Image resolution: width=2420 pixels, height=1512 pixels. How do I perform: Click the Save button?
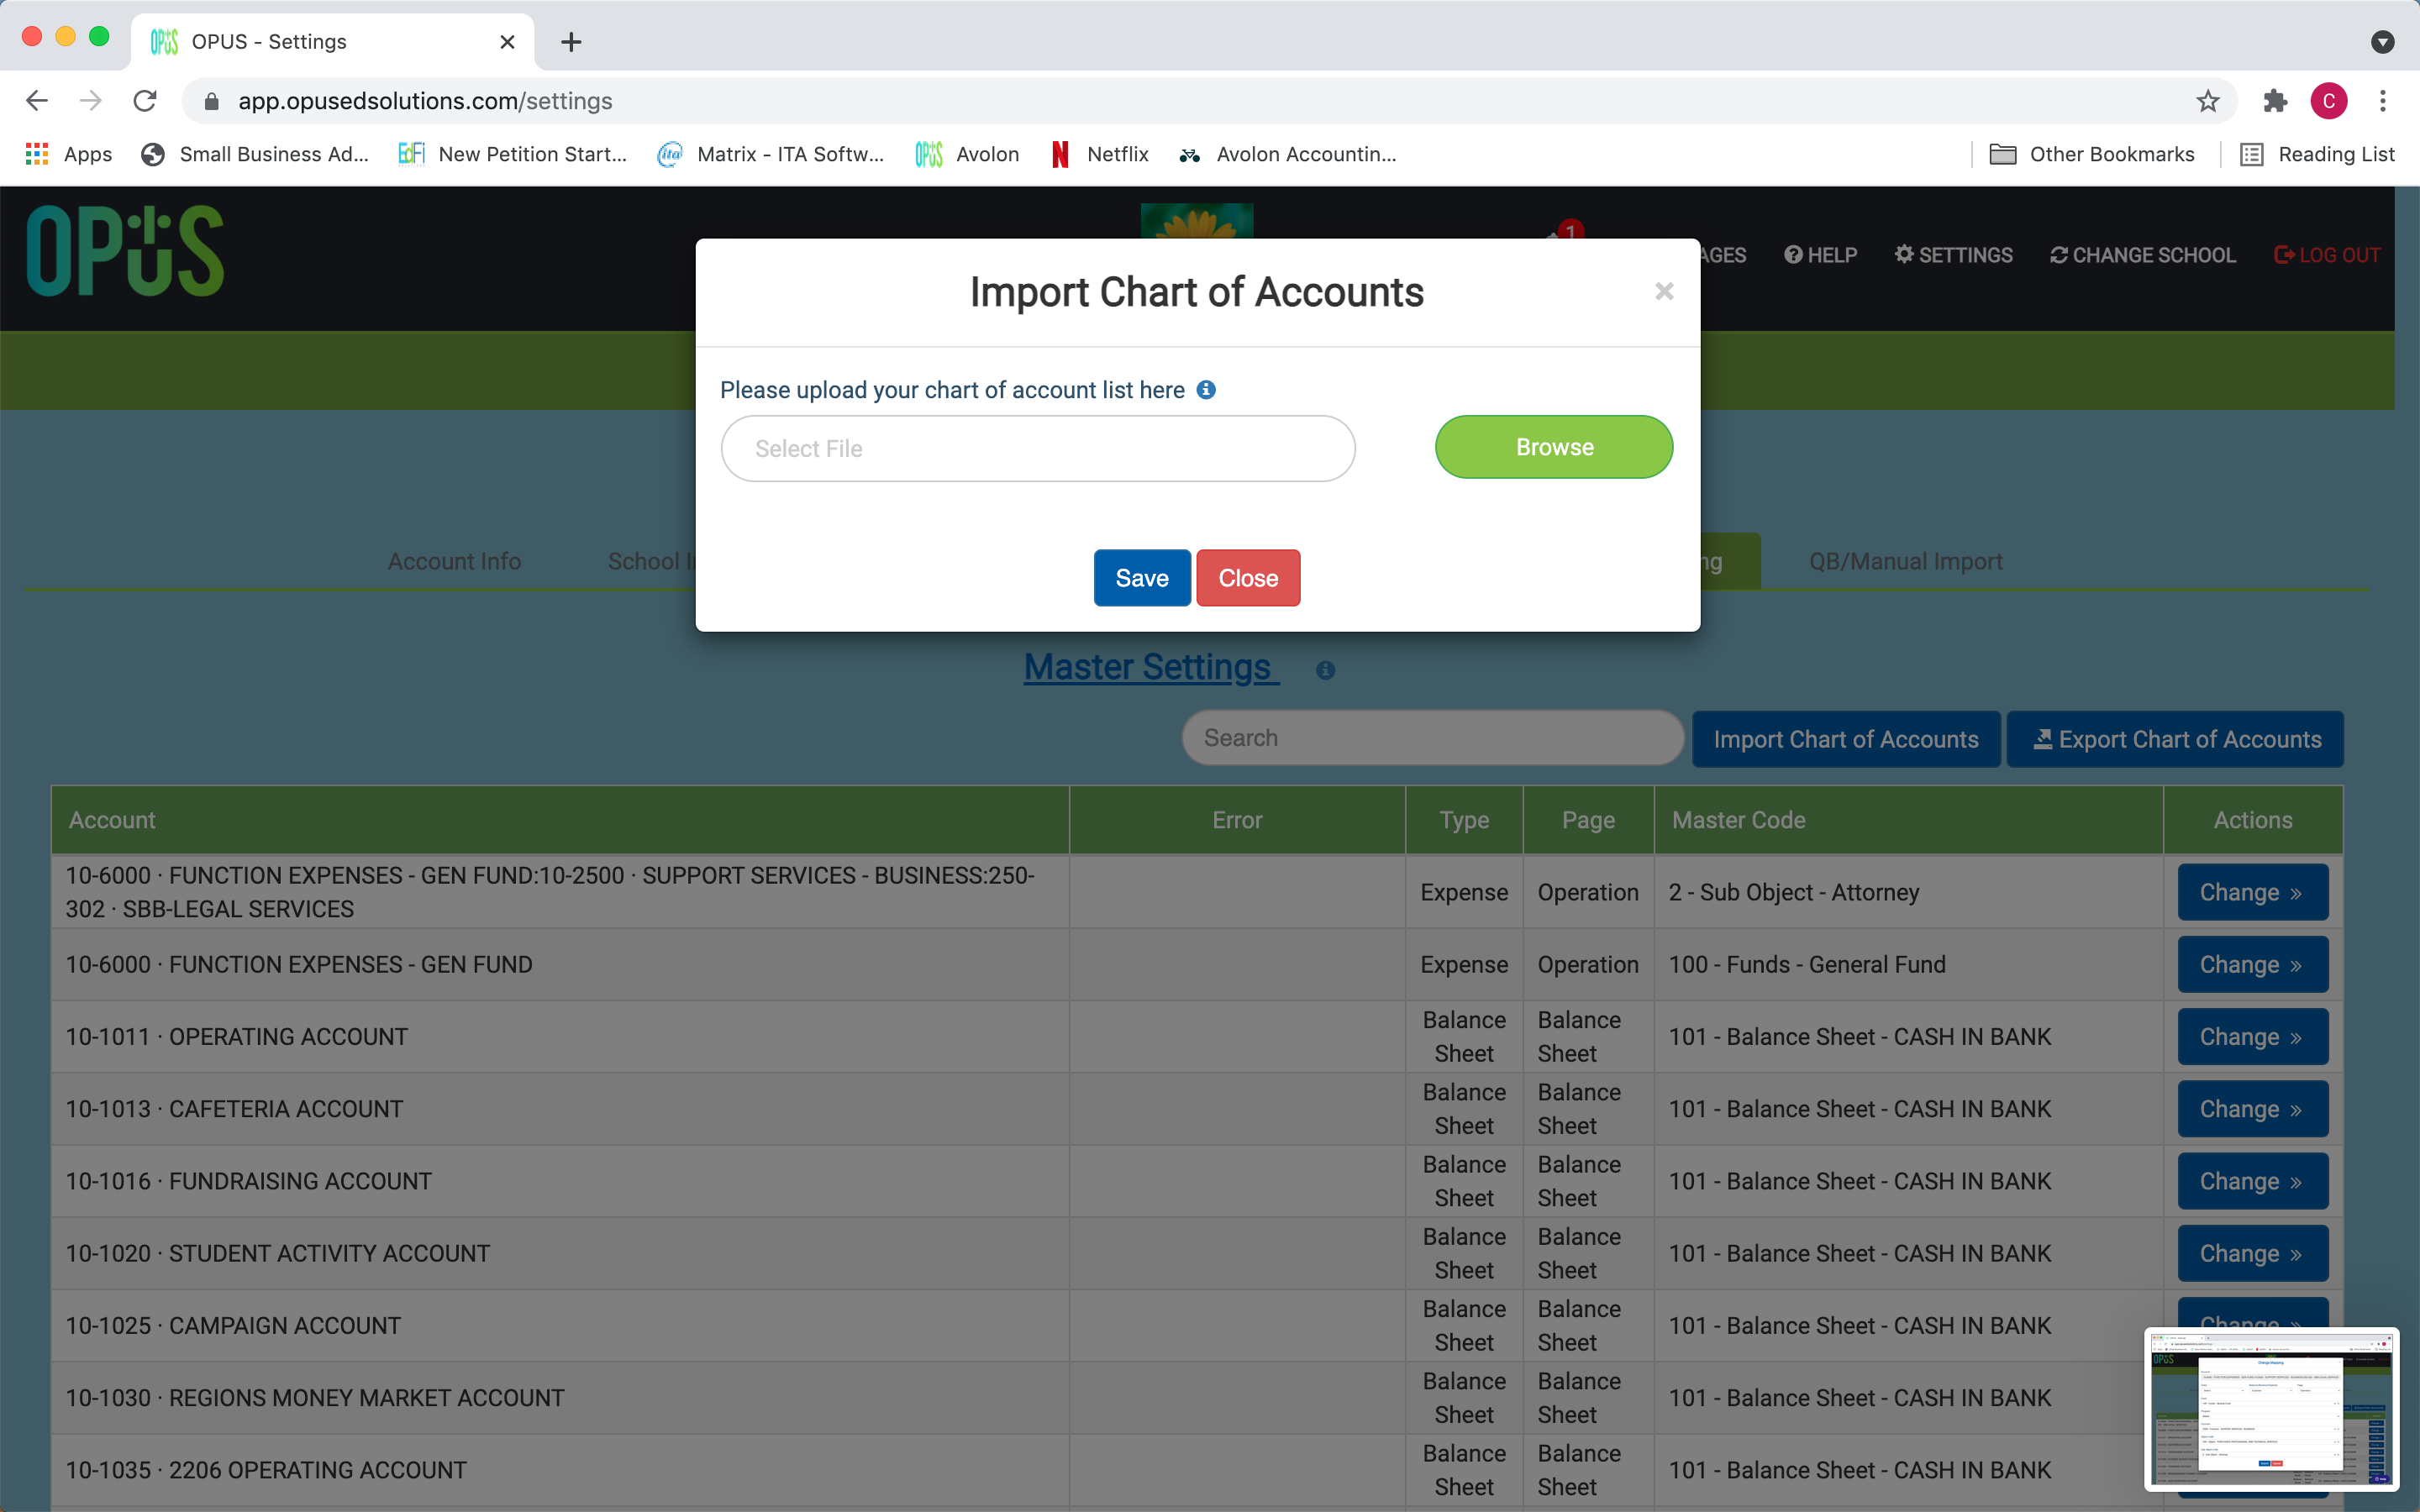point(1141,577)
